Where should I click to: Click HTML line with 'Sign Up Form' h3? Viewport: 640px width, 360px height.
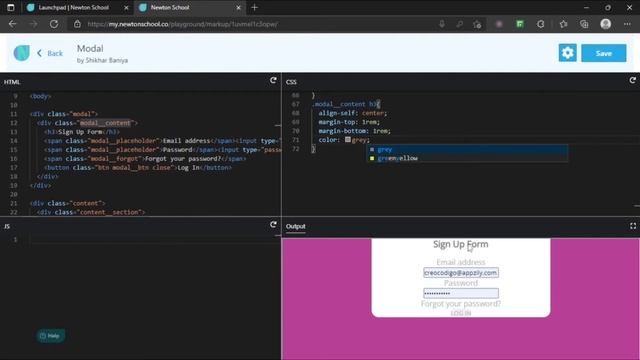click(82, 132)
